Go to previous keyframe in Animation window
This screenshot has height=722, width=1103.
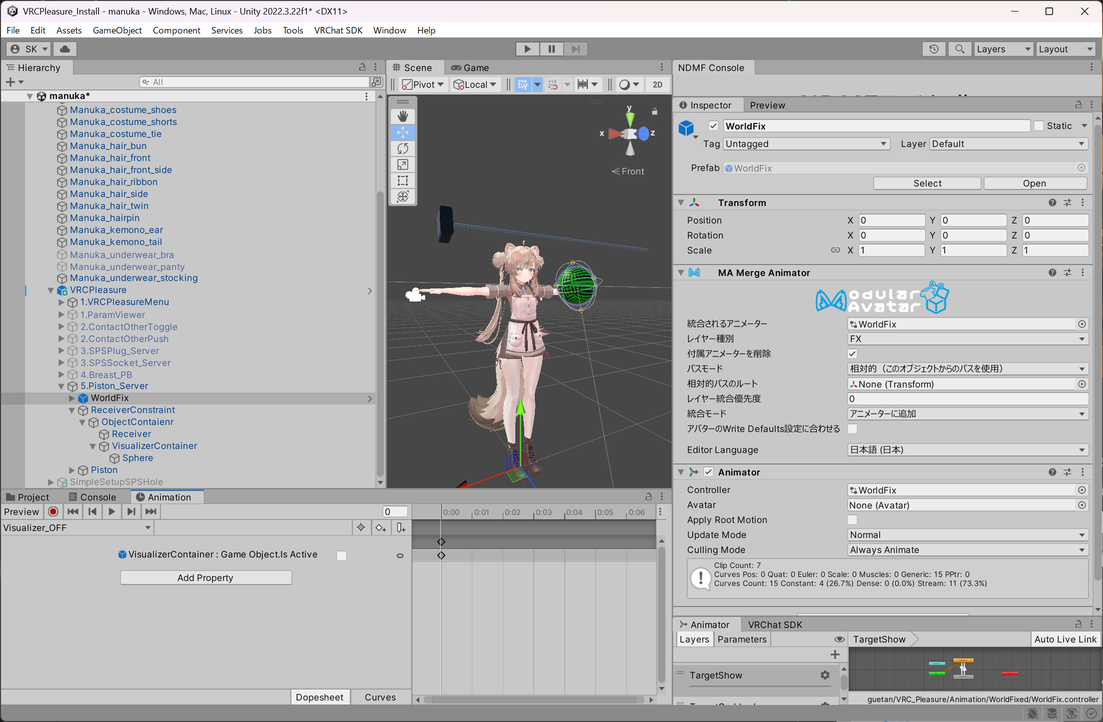pyautogui.click(x=92, y=512)
